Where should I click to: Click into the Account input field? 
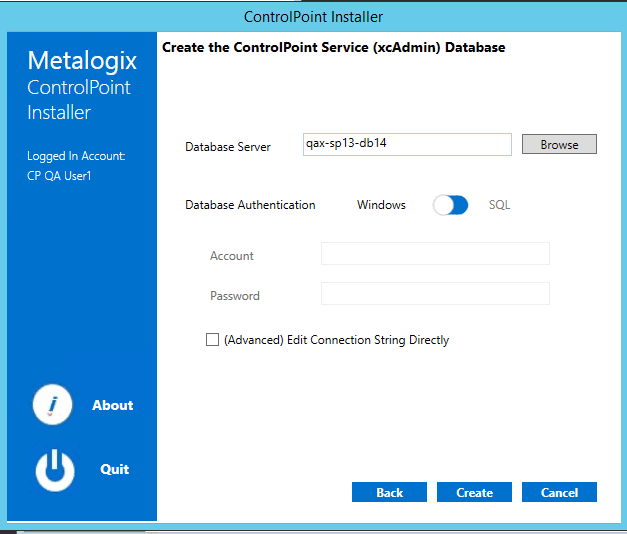[x=435, y=254]
